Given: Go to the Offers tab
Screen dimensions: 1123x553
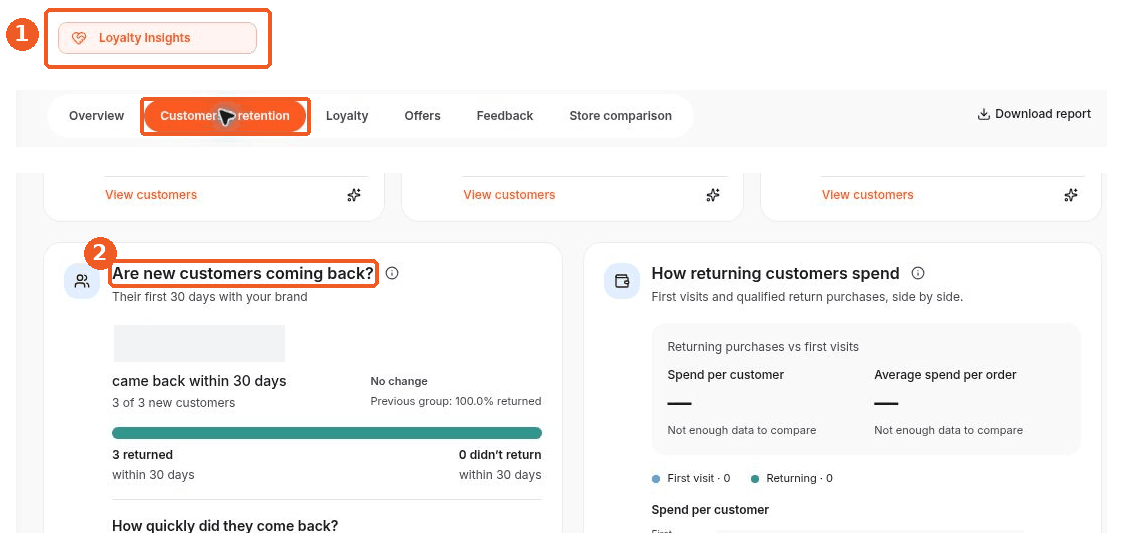Looking at the screenshot, I should [422, 116].
